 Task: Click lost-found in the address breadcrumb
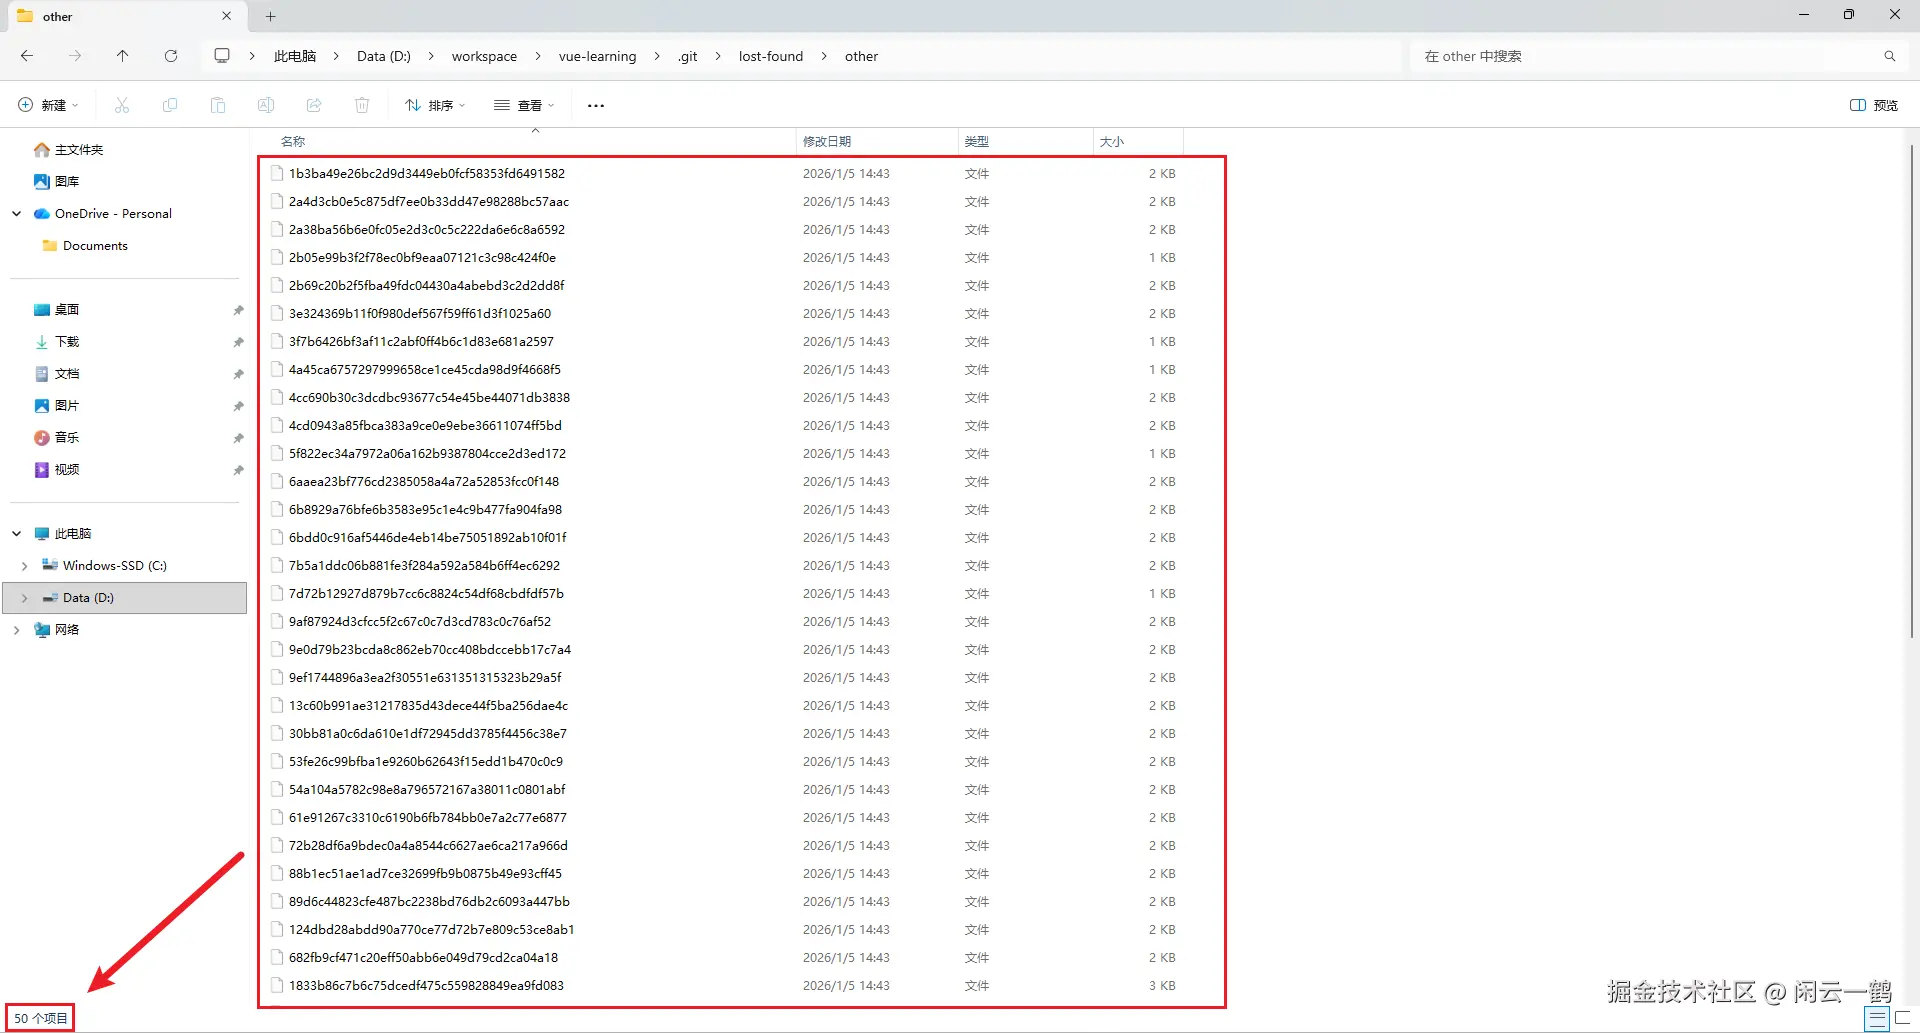[x=771, y=56]
